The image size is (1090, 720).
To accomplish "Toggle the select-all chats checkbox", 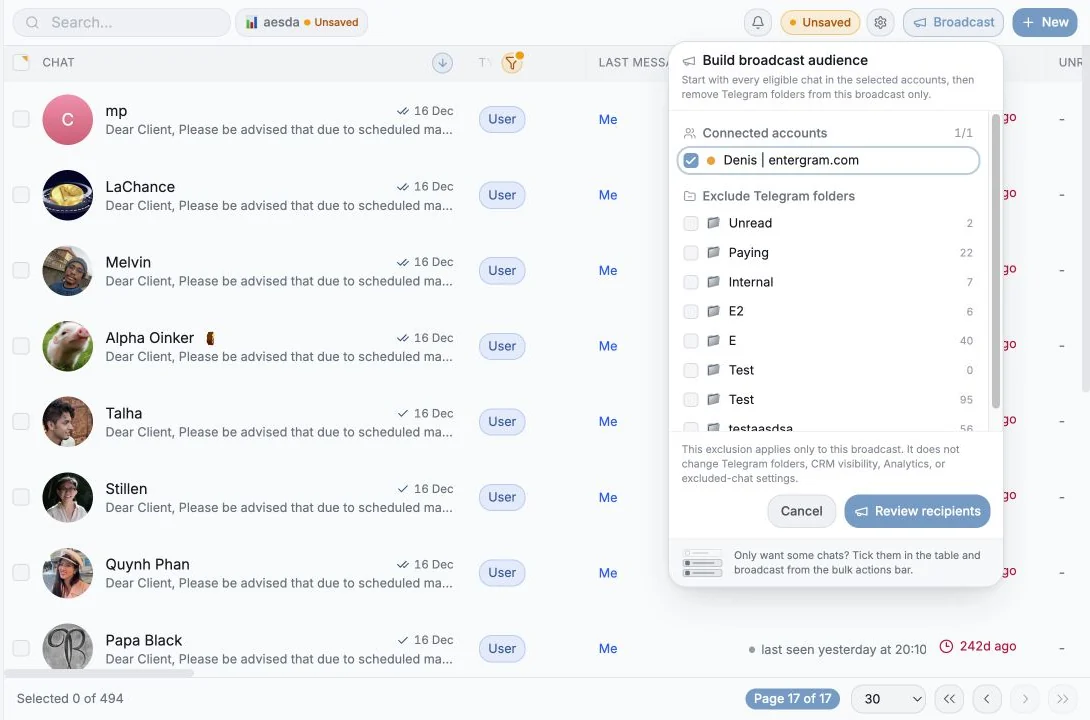I will [21, 63].
